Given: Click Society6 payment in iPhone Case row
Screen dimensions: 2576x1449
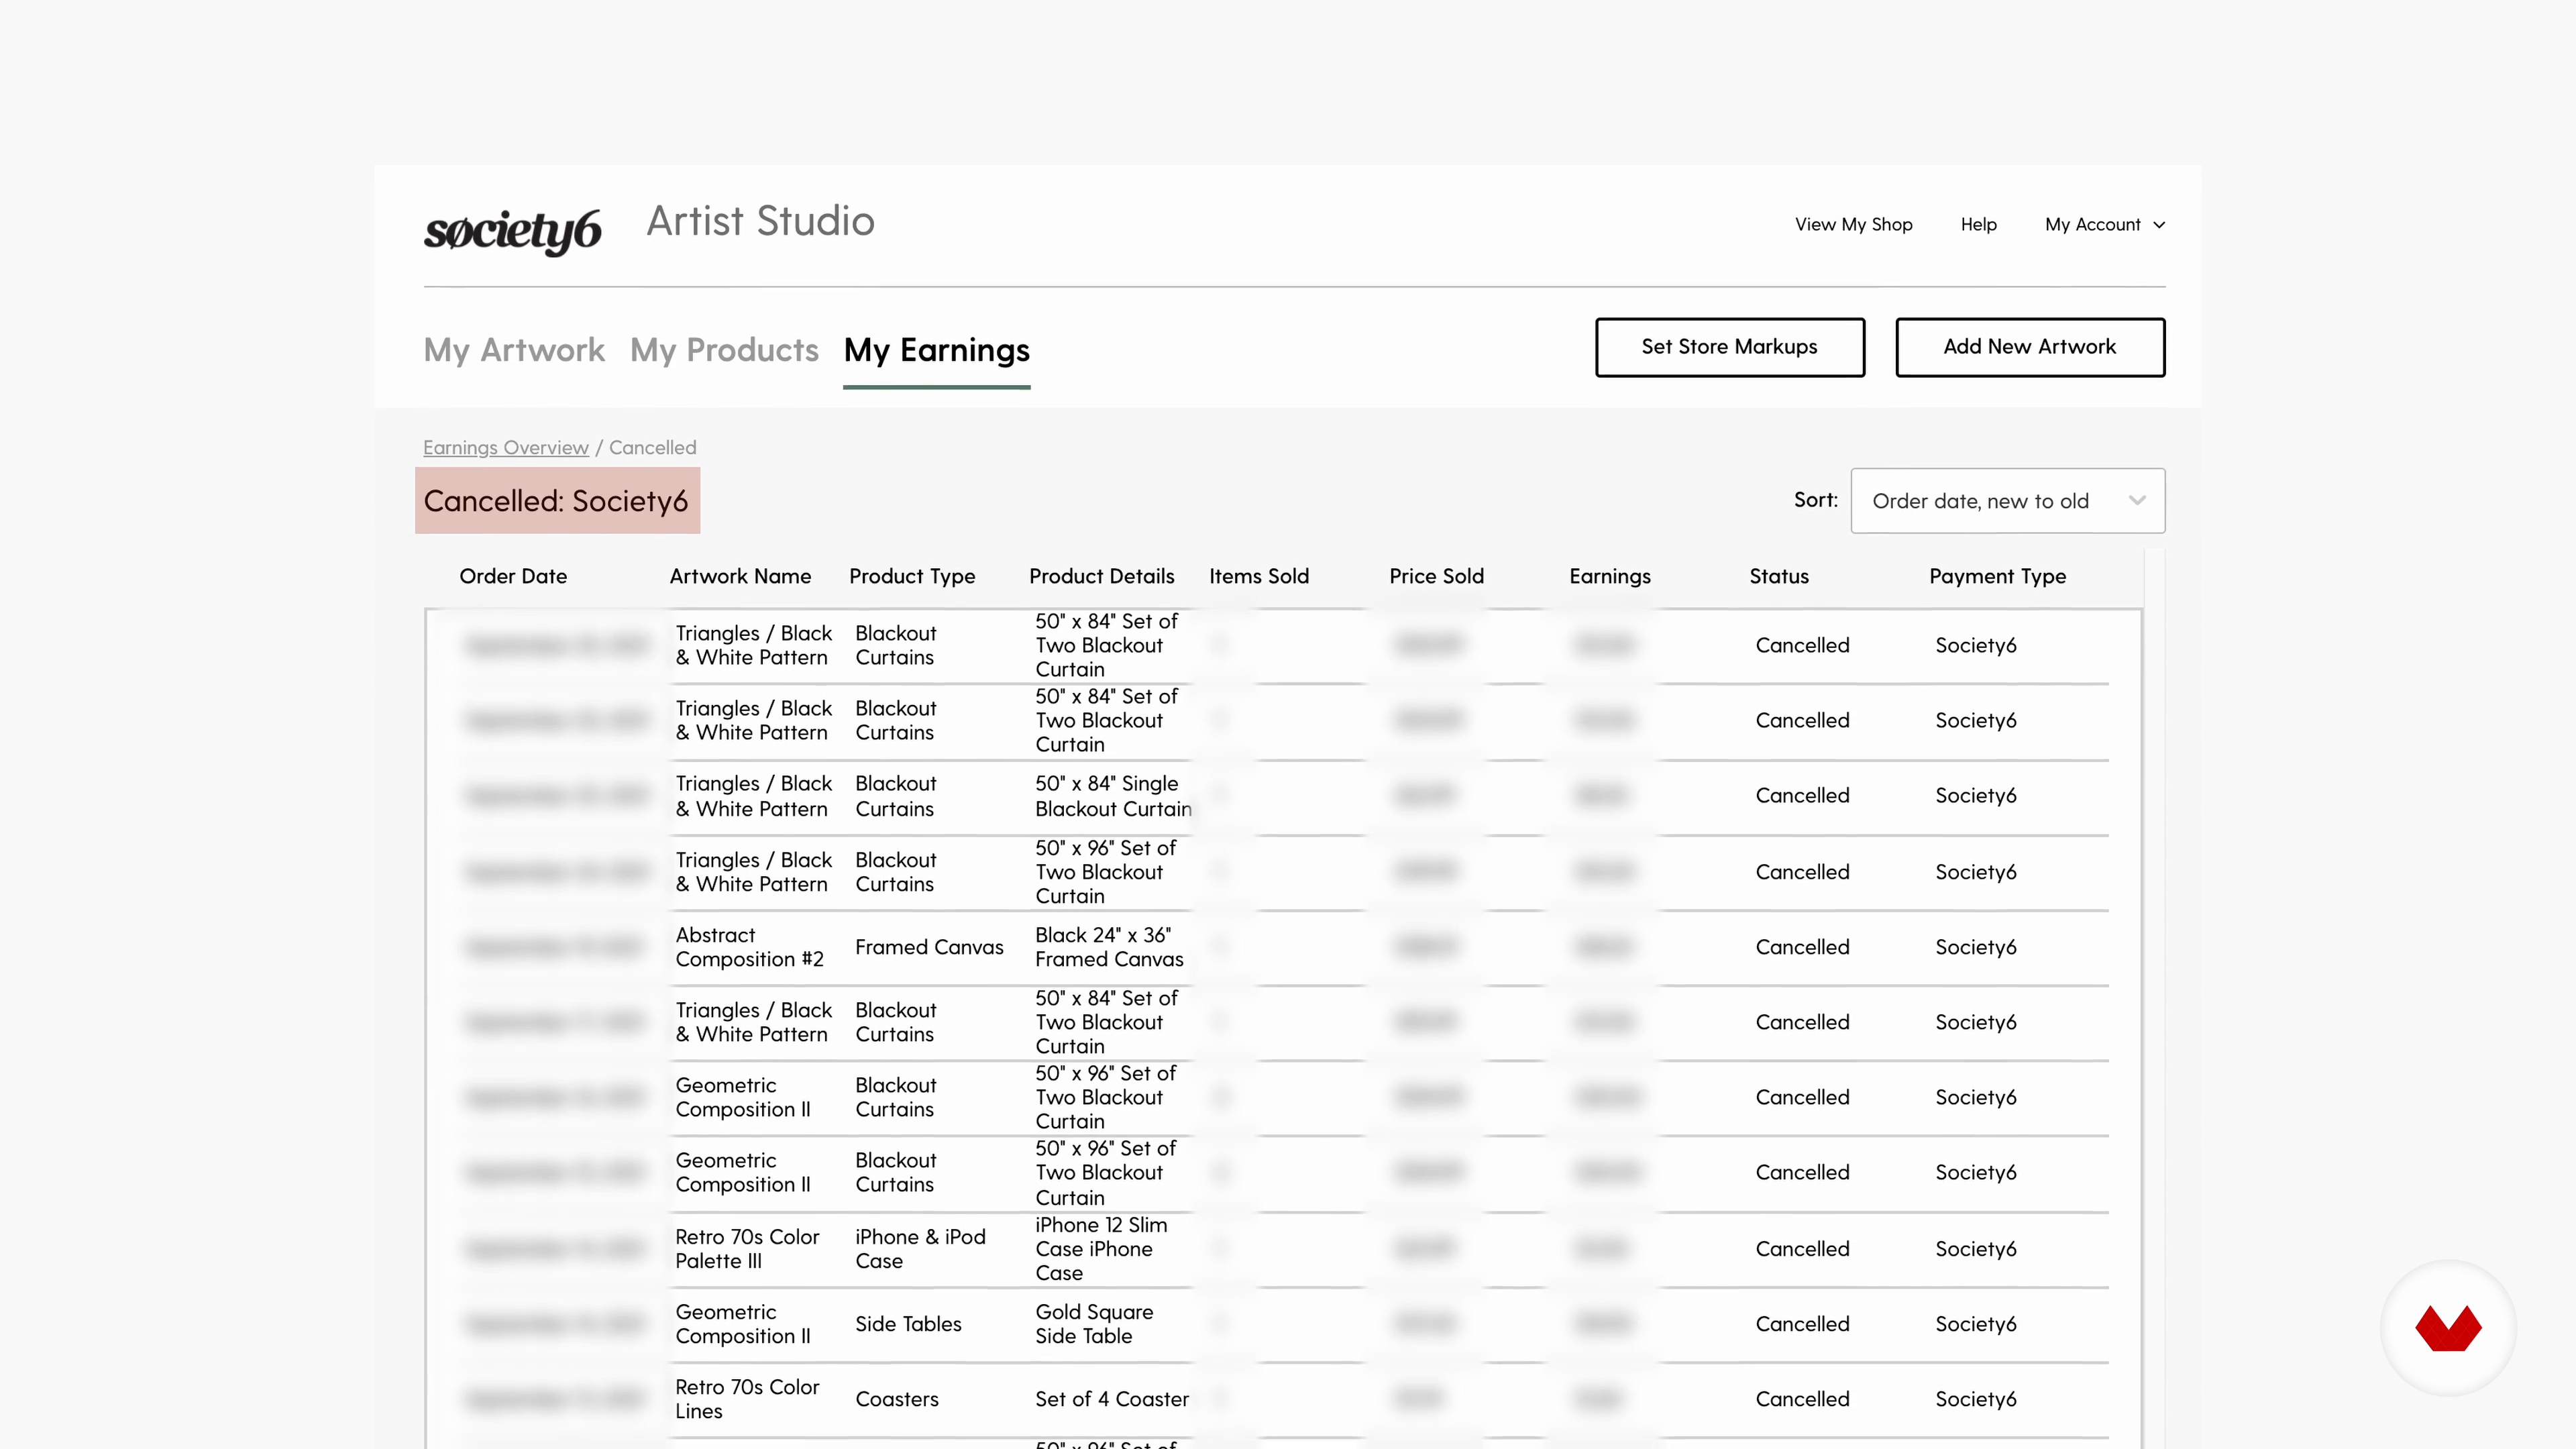Looking at the screenshot, I should pyautogui.click(x=1975, y=1249).
